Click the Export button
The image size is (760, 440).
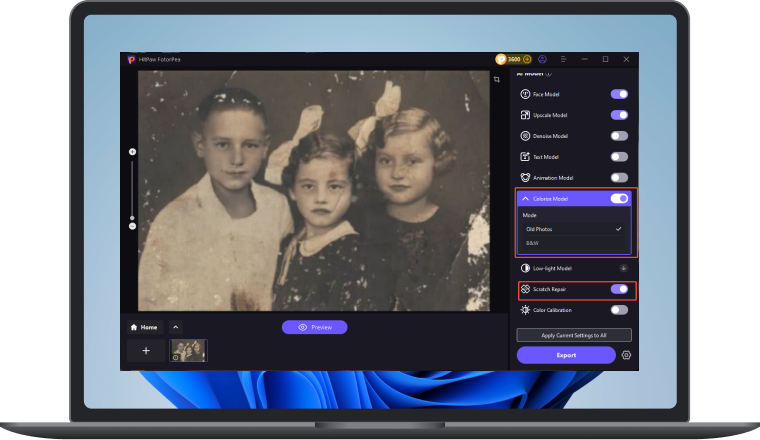click(x=565, y=355)
